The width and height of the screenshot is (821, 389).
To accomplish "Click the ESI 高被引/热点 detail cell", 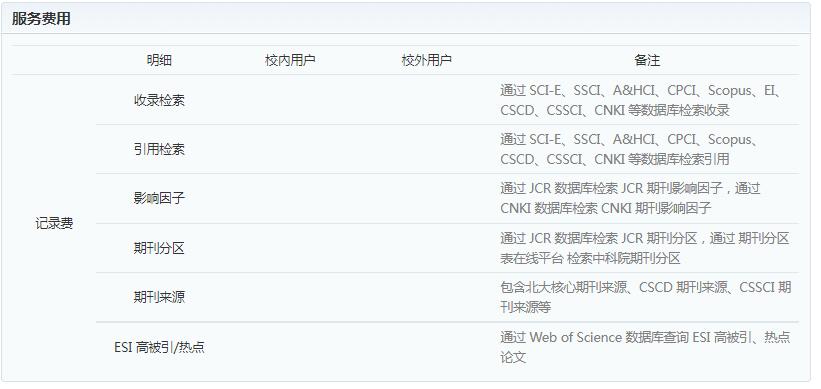I will pyautogui.click(x=159, y=347).
